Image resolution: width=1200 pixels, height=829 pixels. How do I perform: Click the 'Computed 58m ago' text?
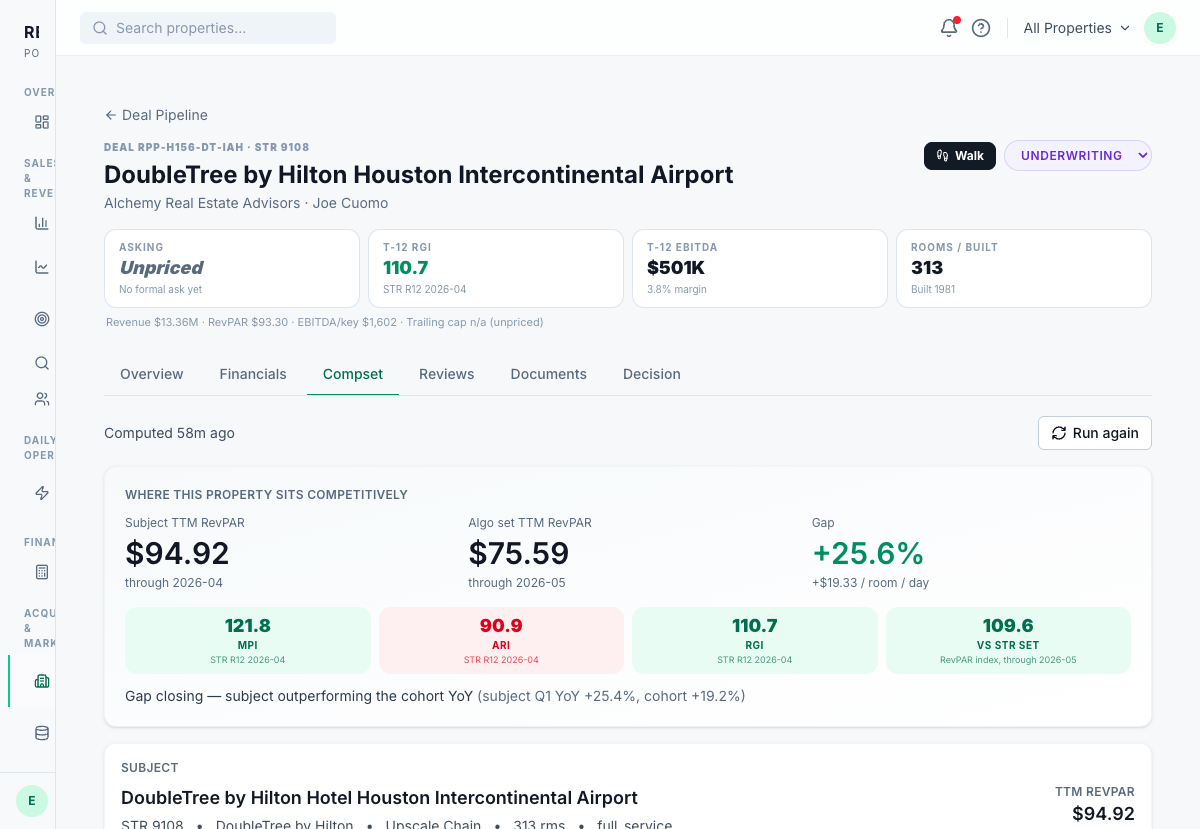[x=170, y=433]
